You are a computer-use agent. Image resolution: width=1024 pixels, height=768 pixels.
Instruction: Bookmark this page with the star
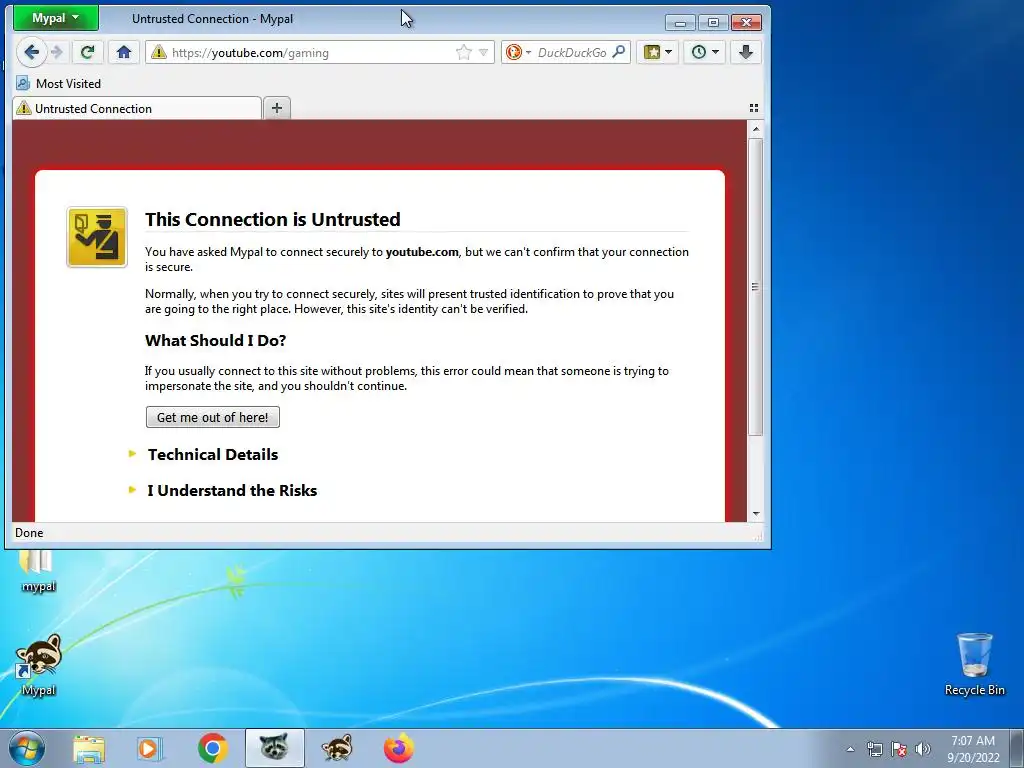(x=464, y=52)
